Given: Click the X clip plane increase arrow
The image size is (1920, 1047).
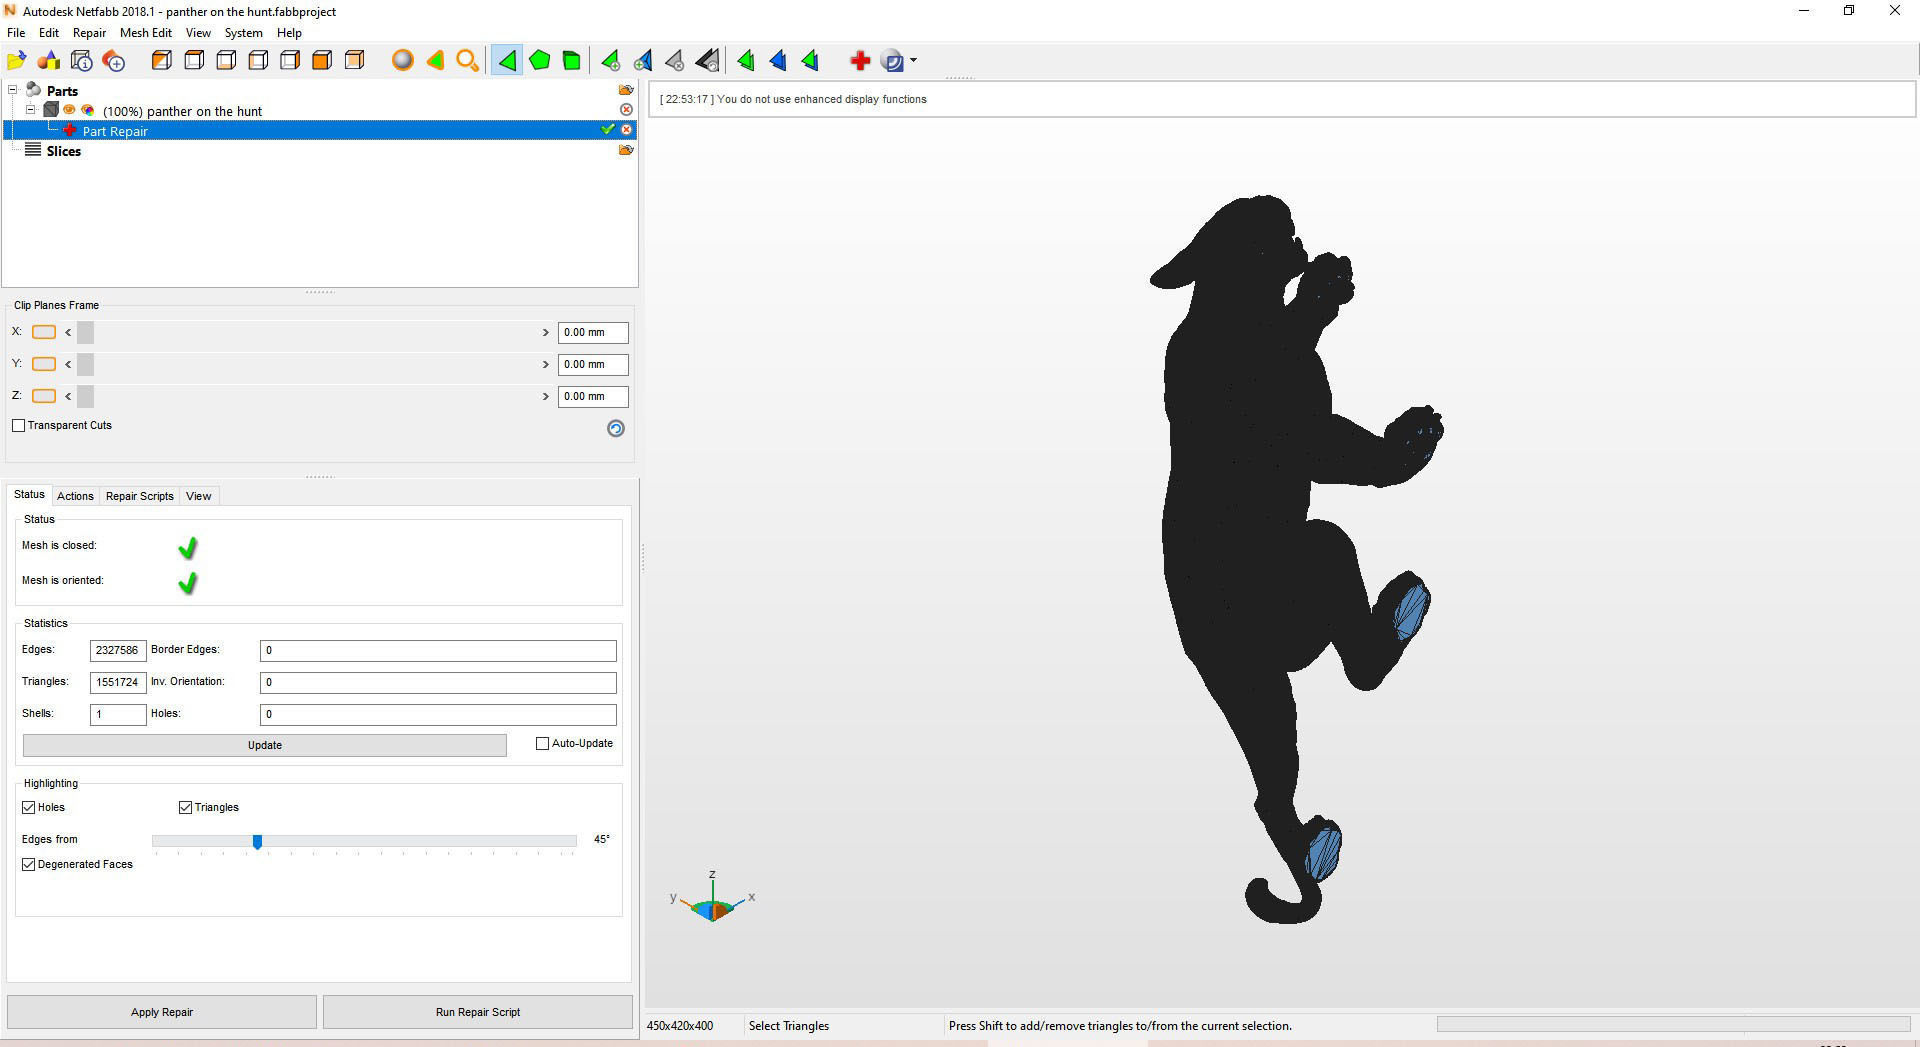Looking at the screenshot, I should pyautogui.click(x=546, y=332).
